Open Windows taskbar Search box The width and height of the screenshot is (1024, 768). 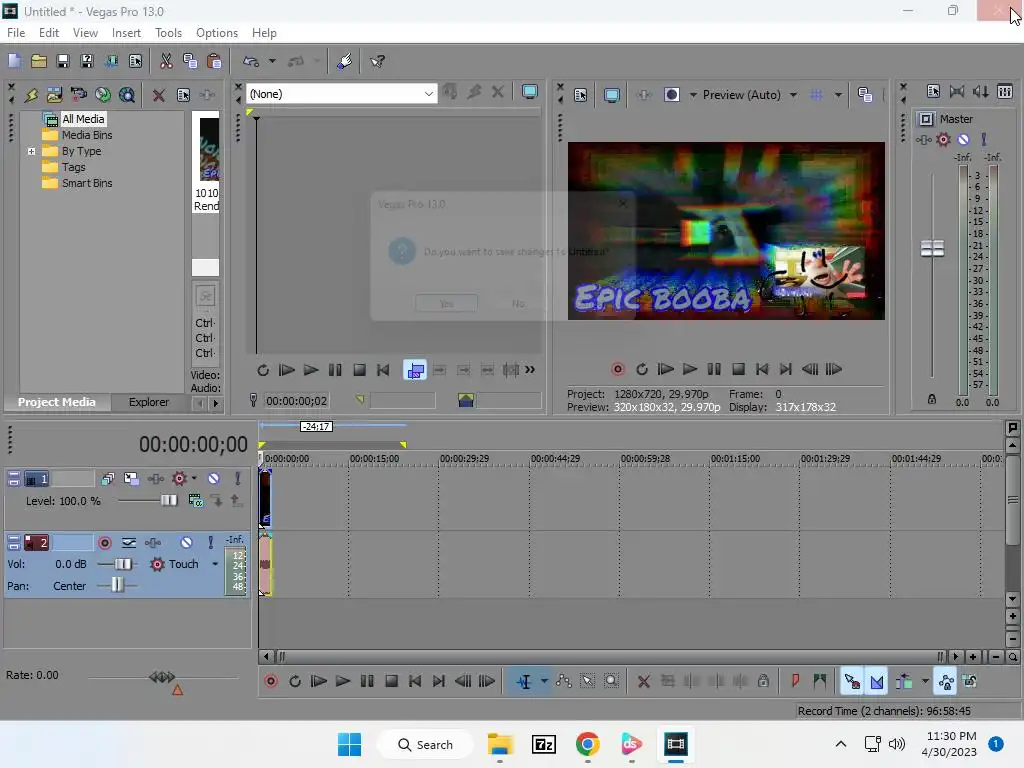tap(425, 744)
